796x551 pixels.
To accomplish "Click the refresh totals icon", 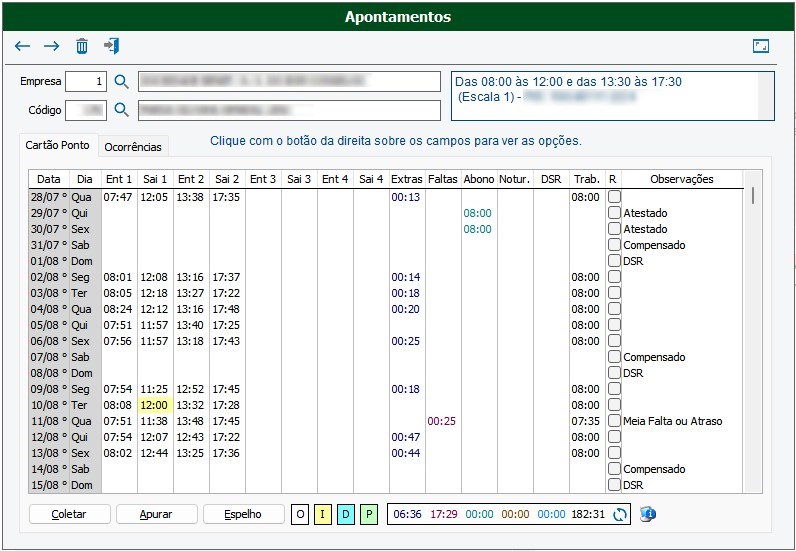I will tap(620, 514).
